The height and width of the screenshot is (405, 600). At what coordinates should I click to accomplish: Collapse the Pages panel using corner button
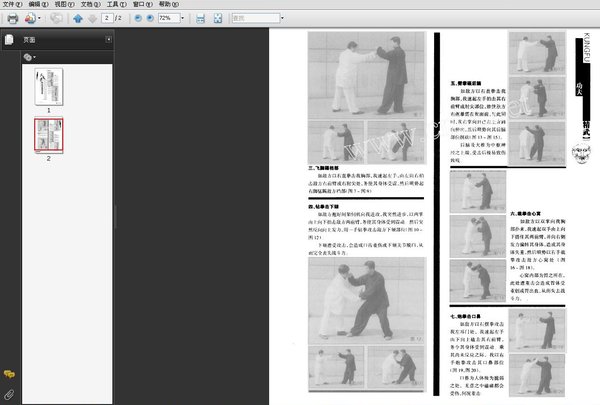108,40
